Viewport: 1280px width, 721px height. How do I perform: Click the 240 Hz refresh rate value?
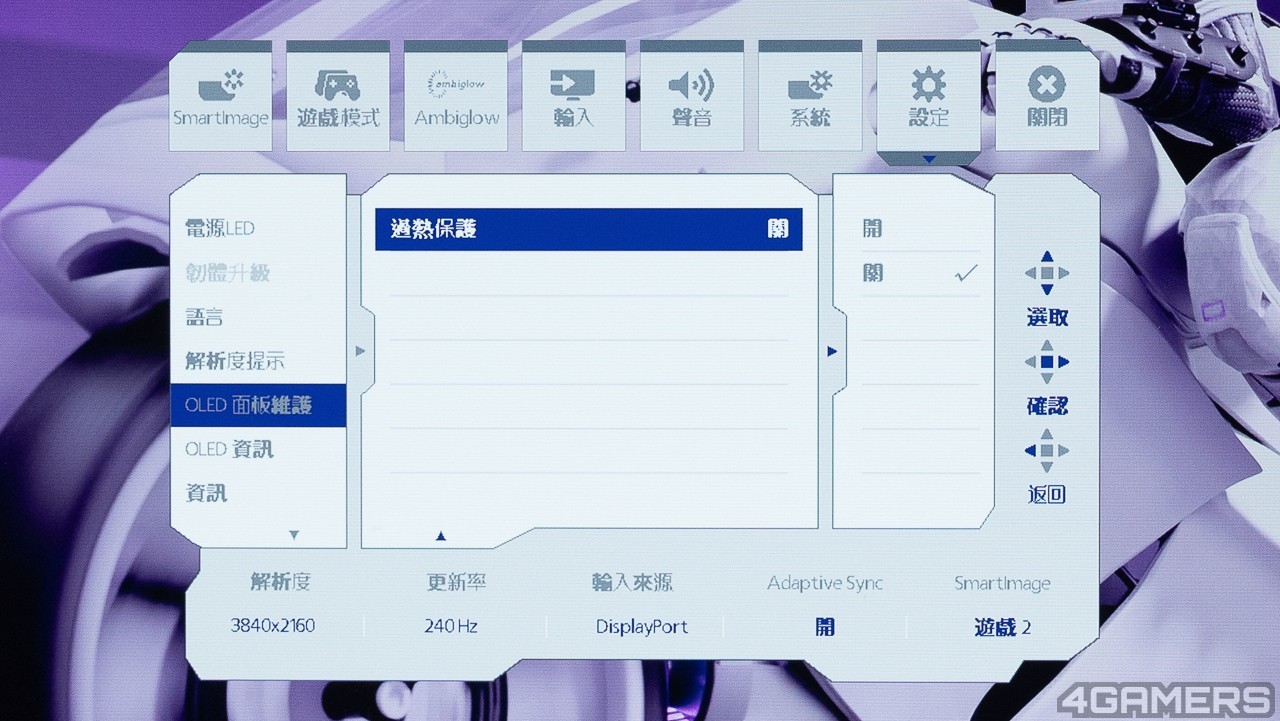pos(451,626)
